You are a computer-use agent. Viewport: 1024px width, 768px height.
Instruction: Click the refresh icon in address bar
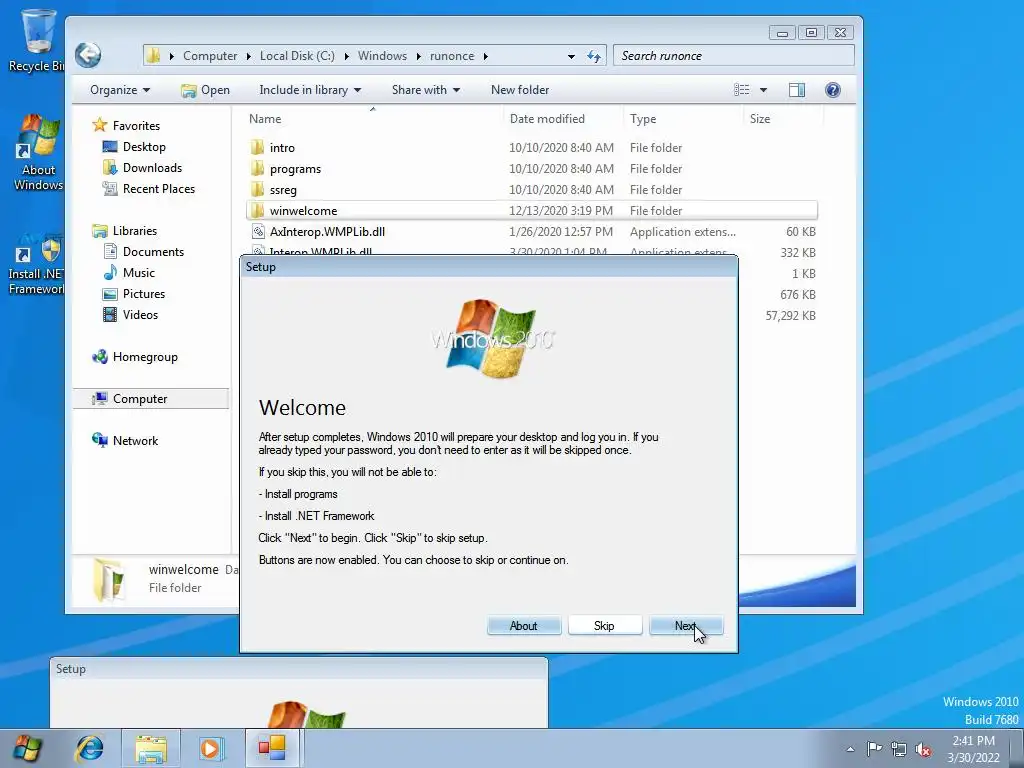594,56
